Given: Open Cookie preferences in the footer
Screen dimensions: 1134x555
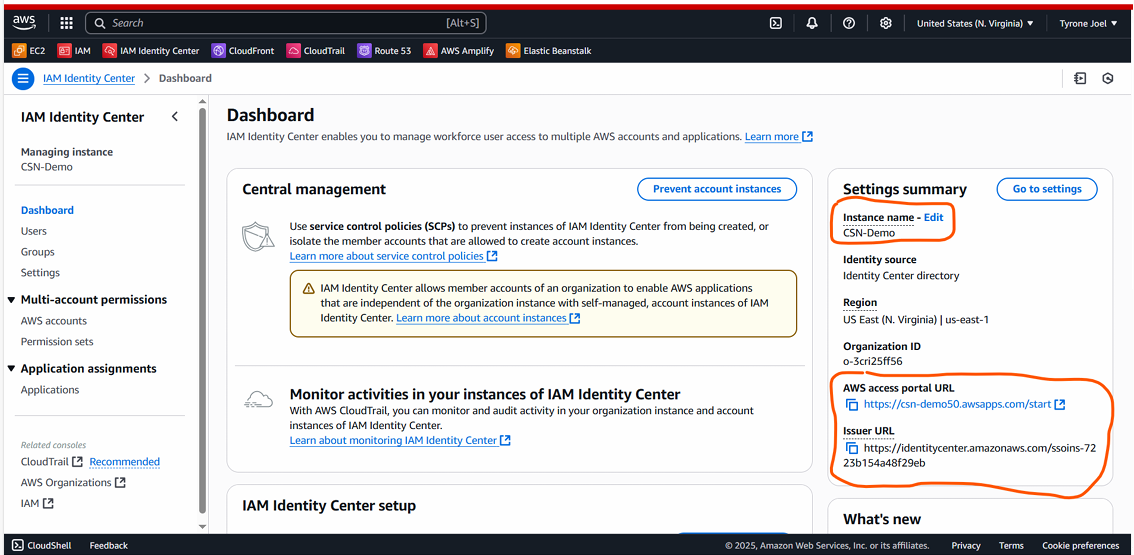Looking at the screenshot, I should 1080,546.
